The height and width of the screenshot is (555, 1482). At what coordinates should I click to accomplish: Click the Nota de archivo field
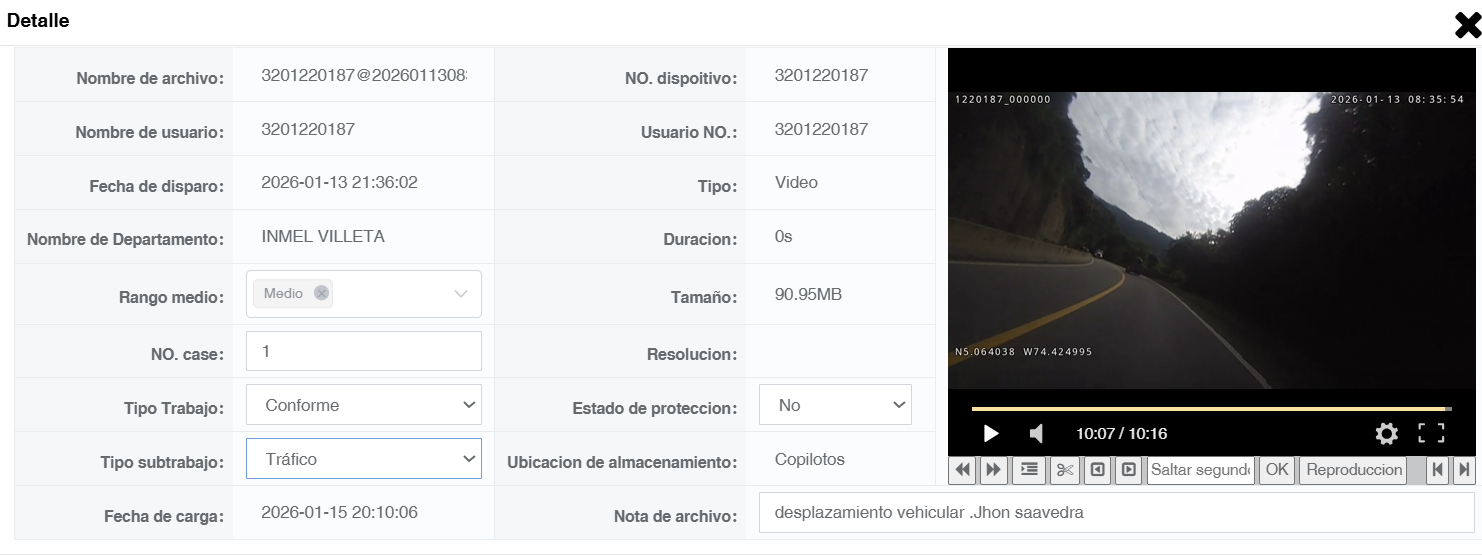tap(1116, 512)
